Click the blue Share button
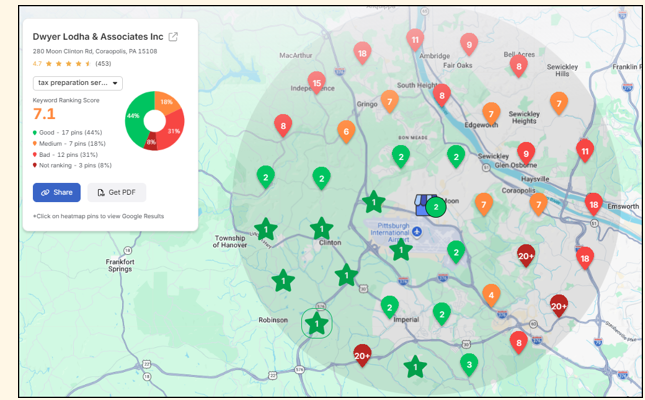Image resolution: width=645 pixels, height=400 pixels. pyautogui.click(x=57, y=192)
